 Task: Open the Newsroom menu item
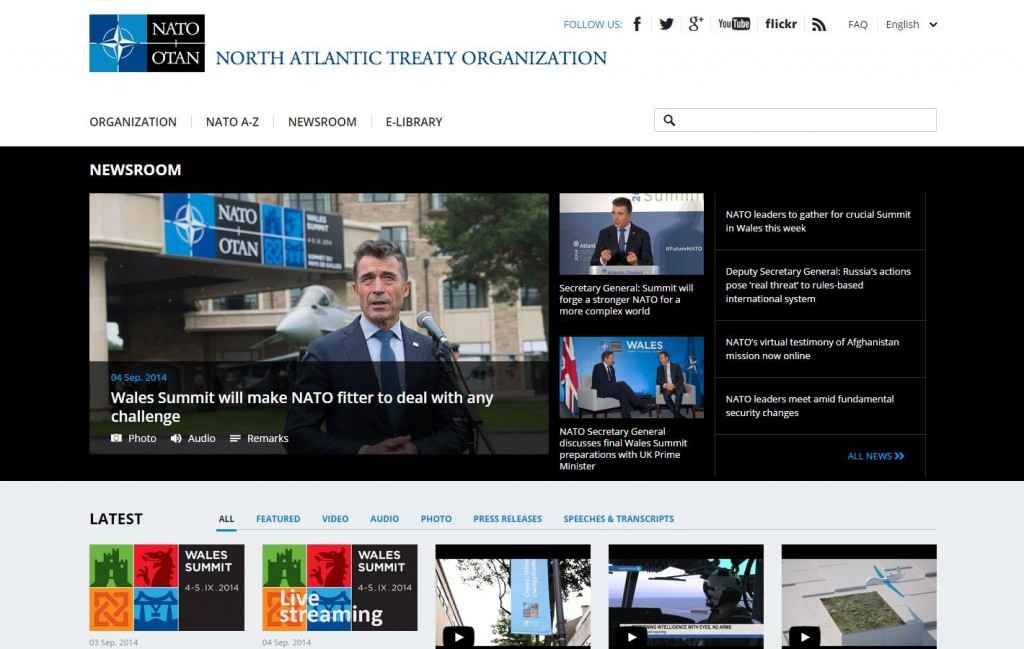coord(323,122)
